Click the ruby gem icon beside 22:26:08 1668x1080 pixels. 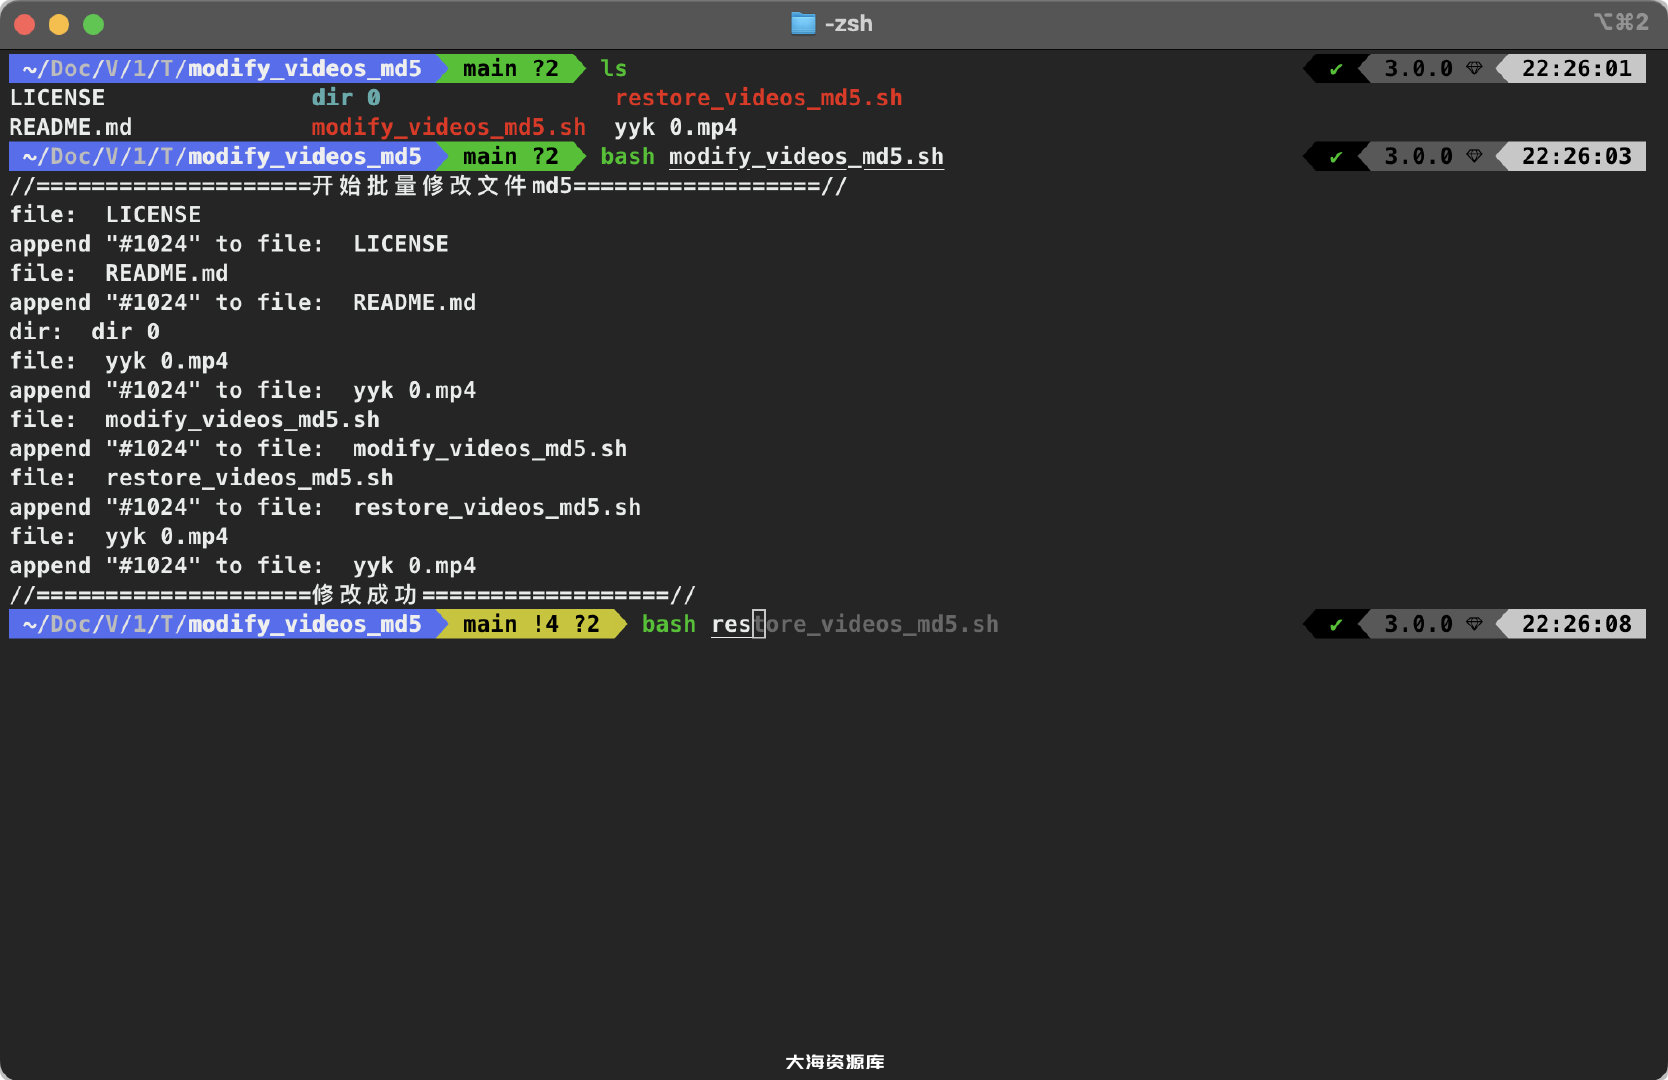coord(1474,625)
